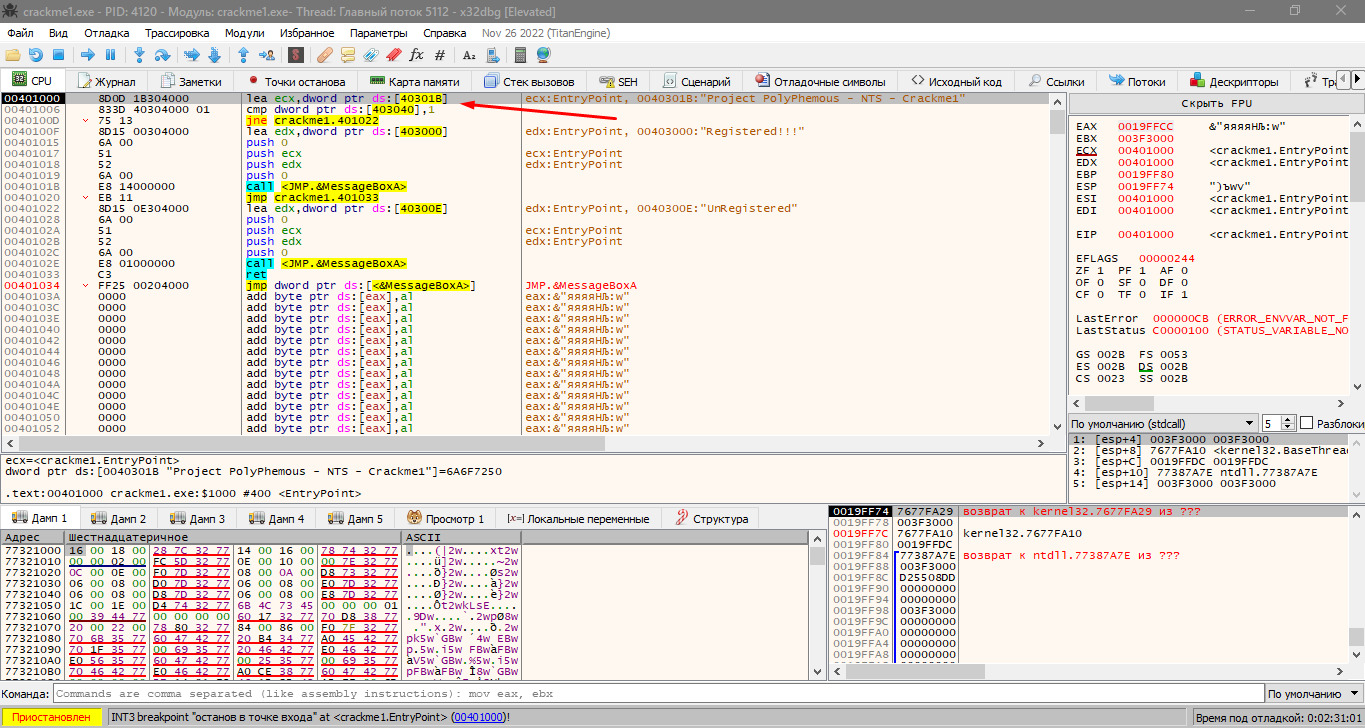
Task: Open the Трассировка menu
Action: pyautogui.click(x=177, y=32)
